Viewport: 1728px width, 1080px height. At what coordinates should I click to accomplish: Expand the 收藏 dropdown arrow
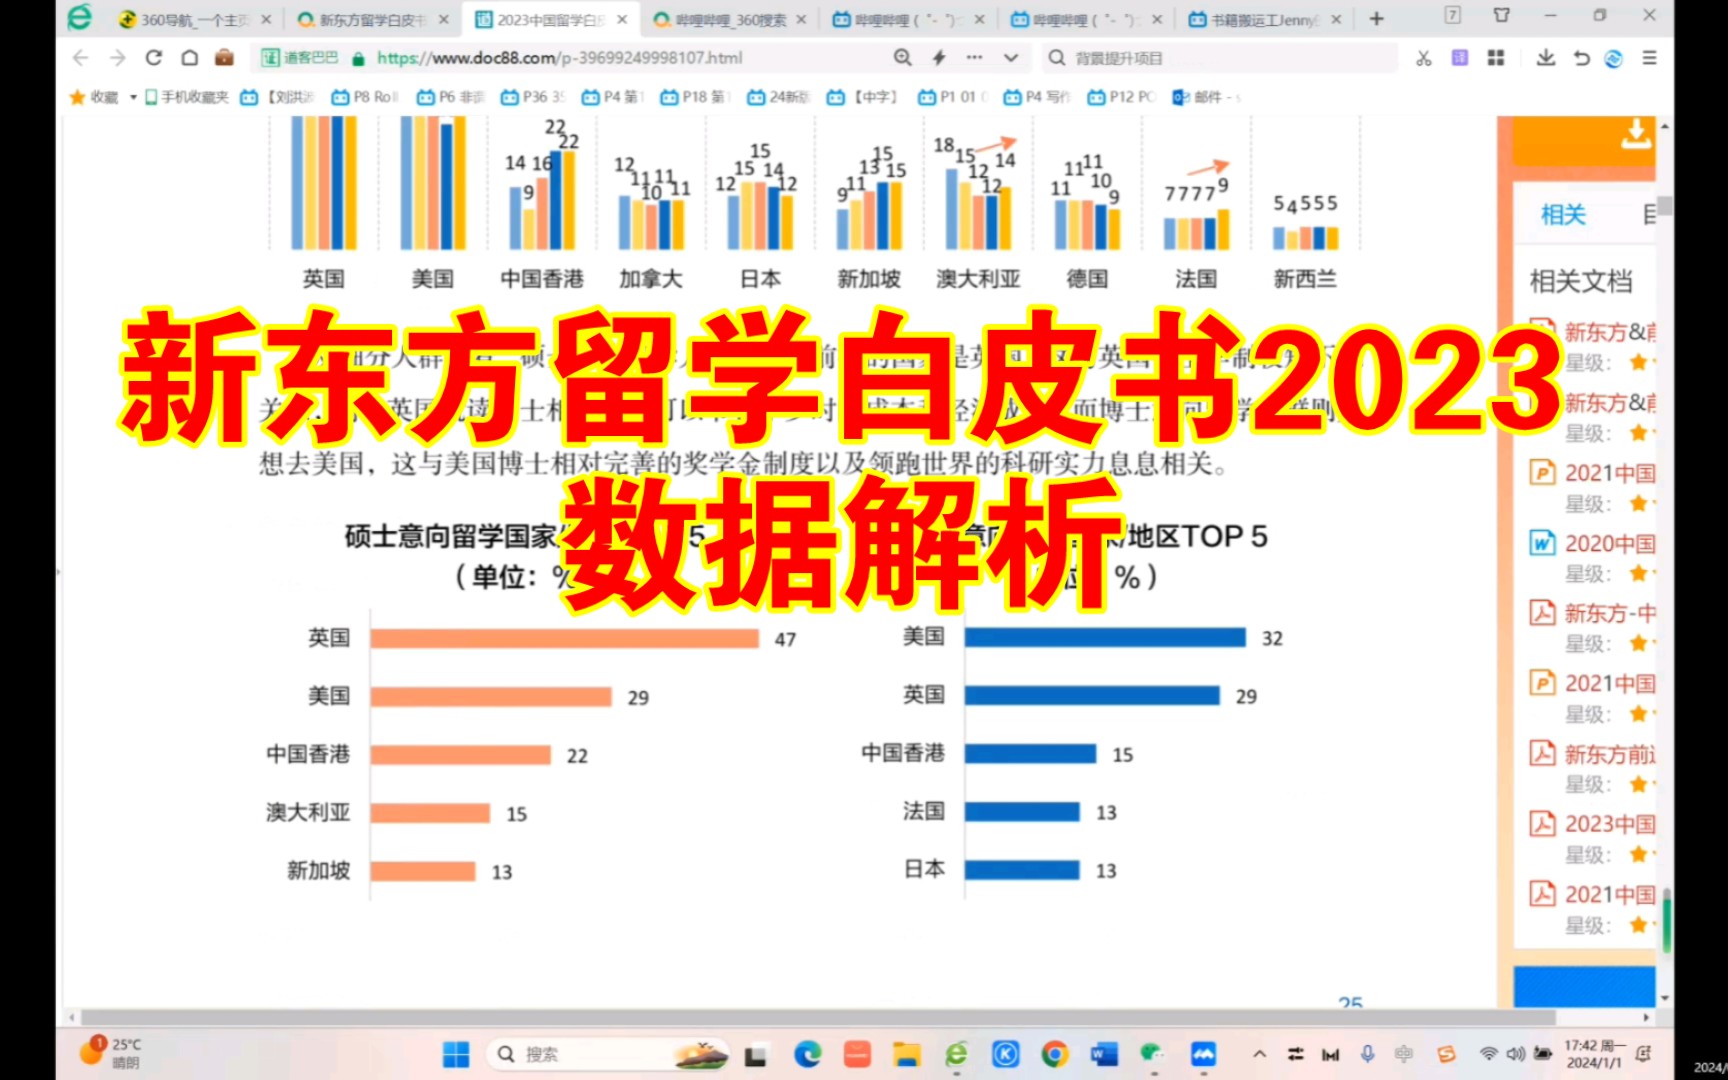tap(133, 97)
